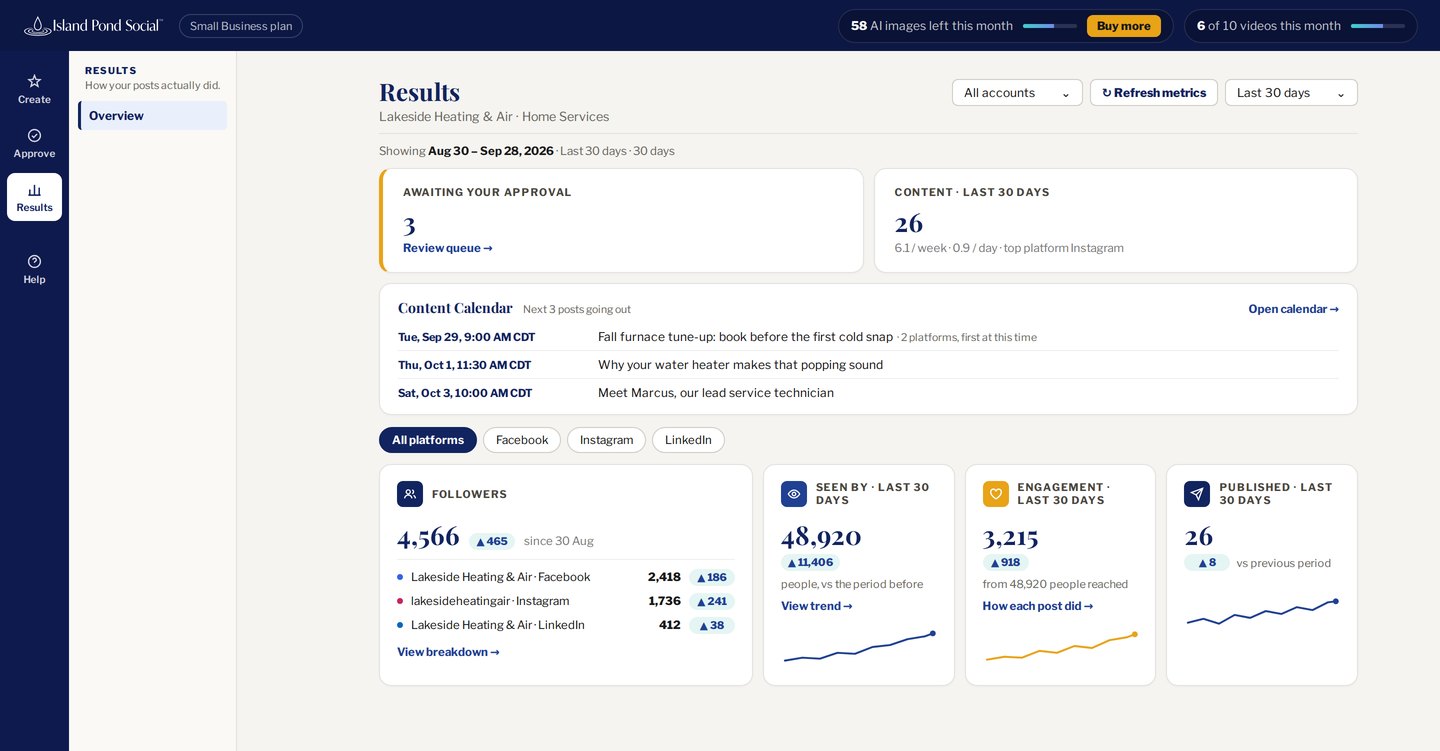Click the Published posts sparkline
Image resolution: width=1440 pixels, height=751 pixels.
1262,612
